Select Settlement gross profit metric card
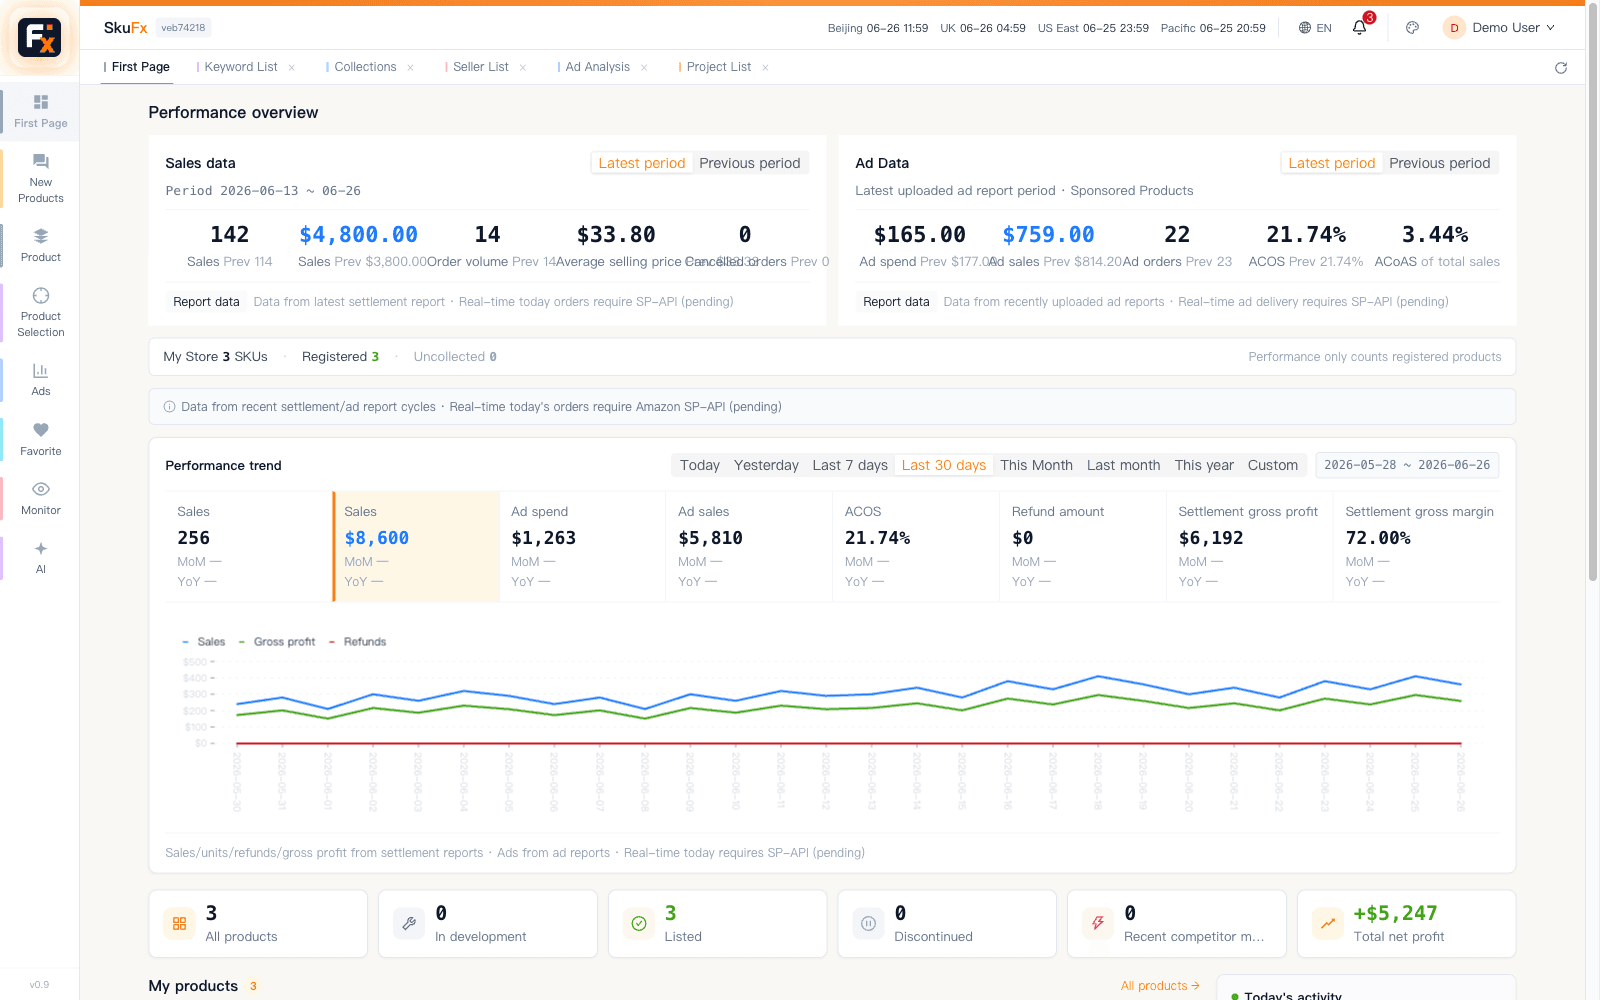Image resolution: width=1600 pixels, height=1000 pixels. (x=1250, y=546)
